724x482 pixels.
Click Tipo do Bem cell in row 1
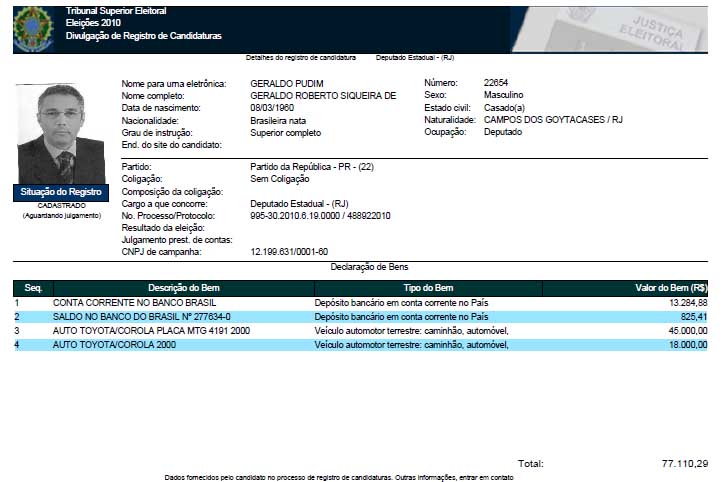coord(401,303)
